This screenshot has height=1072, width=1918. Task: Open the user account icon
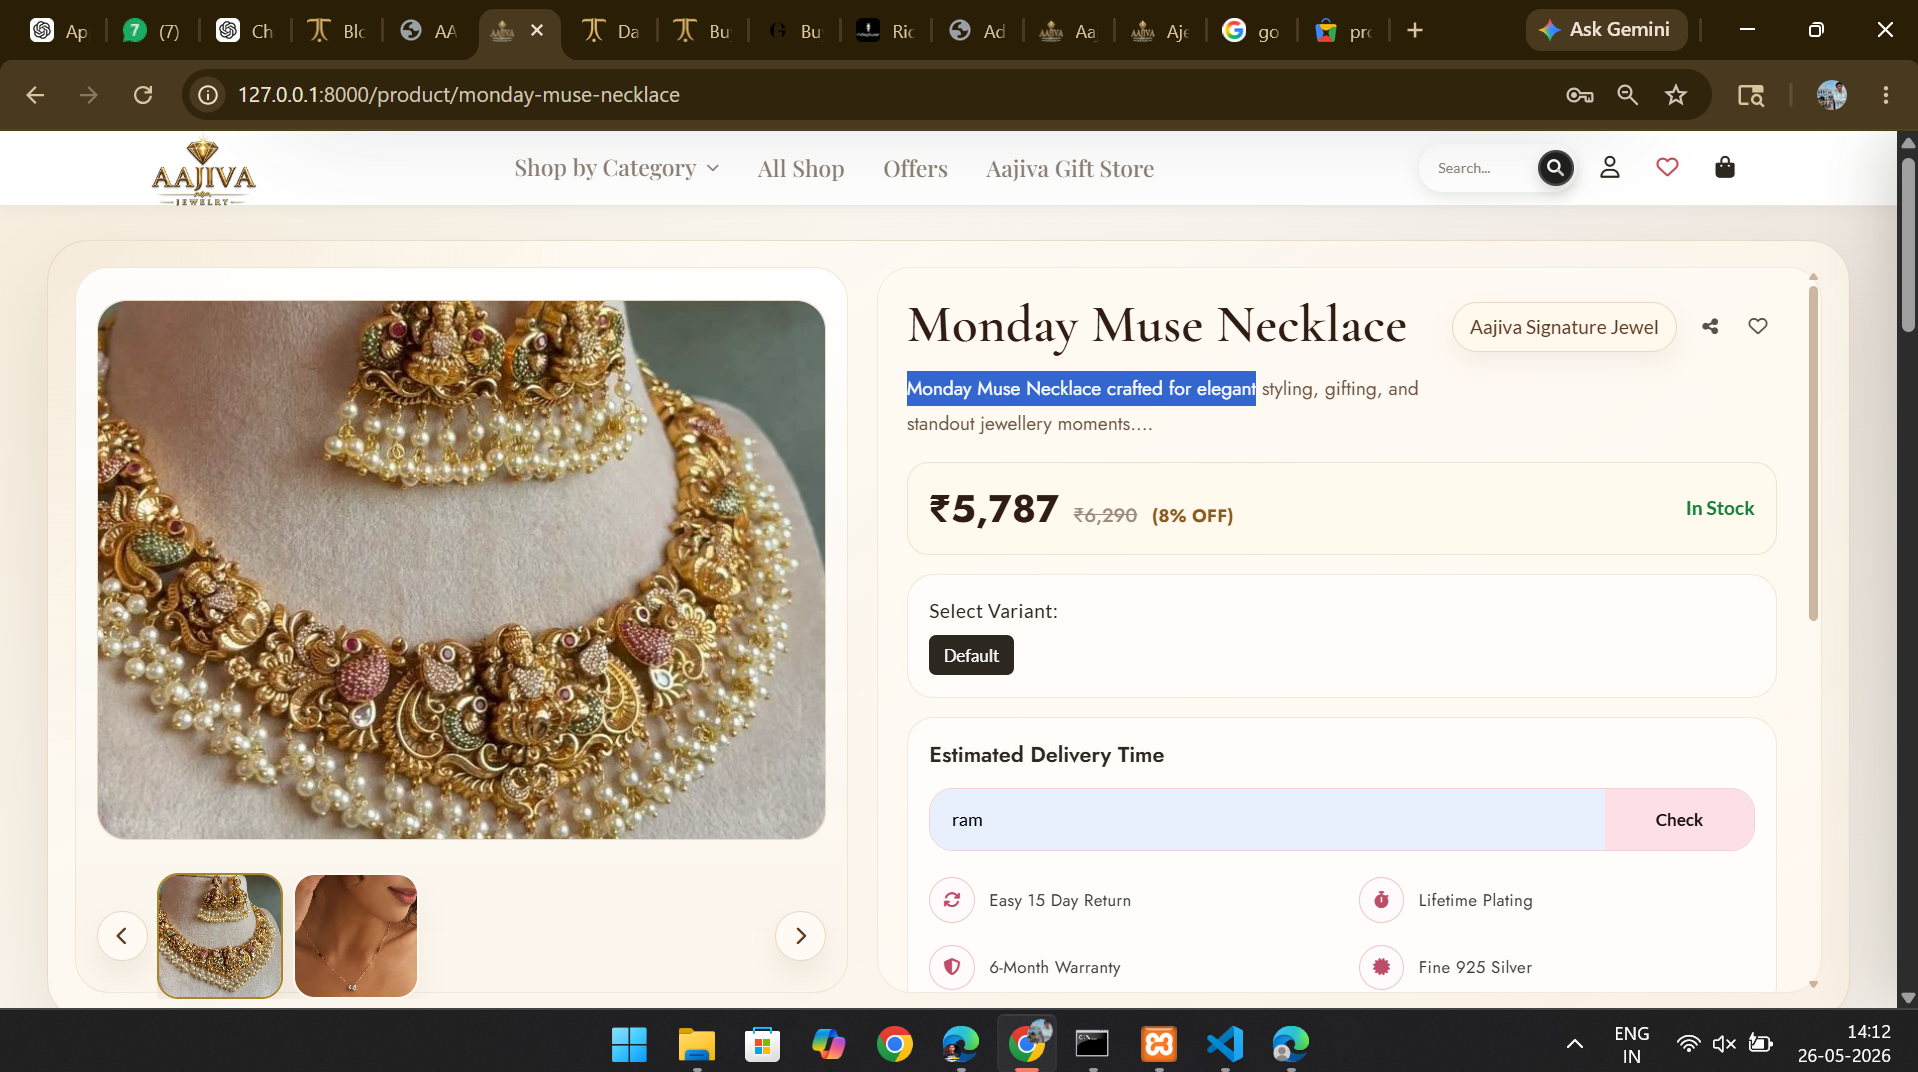pyautogui.click(x=1610, y=168)
